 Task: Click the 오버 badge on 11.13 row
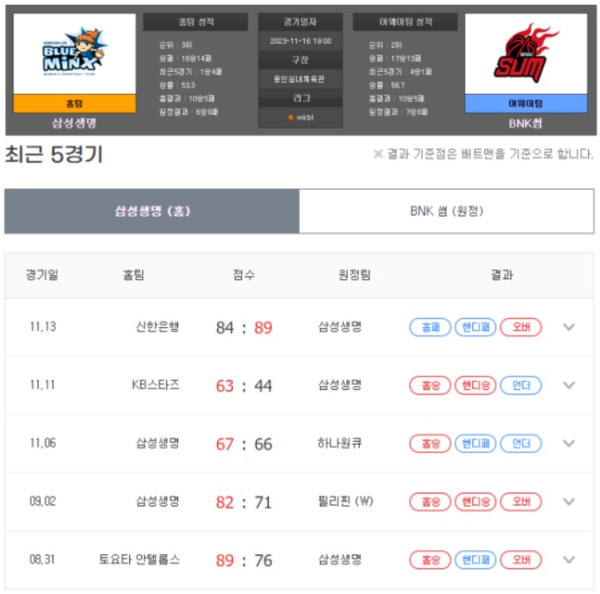pos(521,327)
